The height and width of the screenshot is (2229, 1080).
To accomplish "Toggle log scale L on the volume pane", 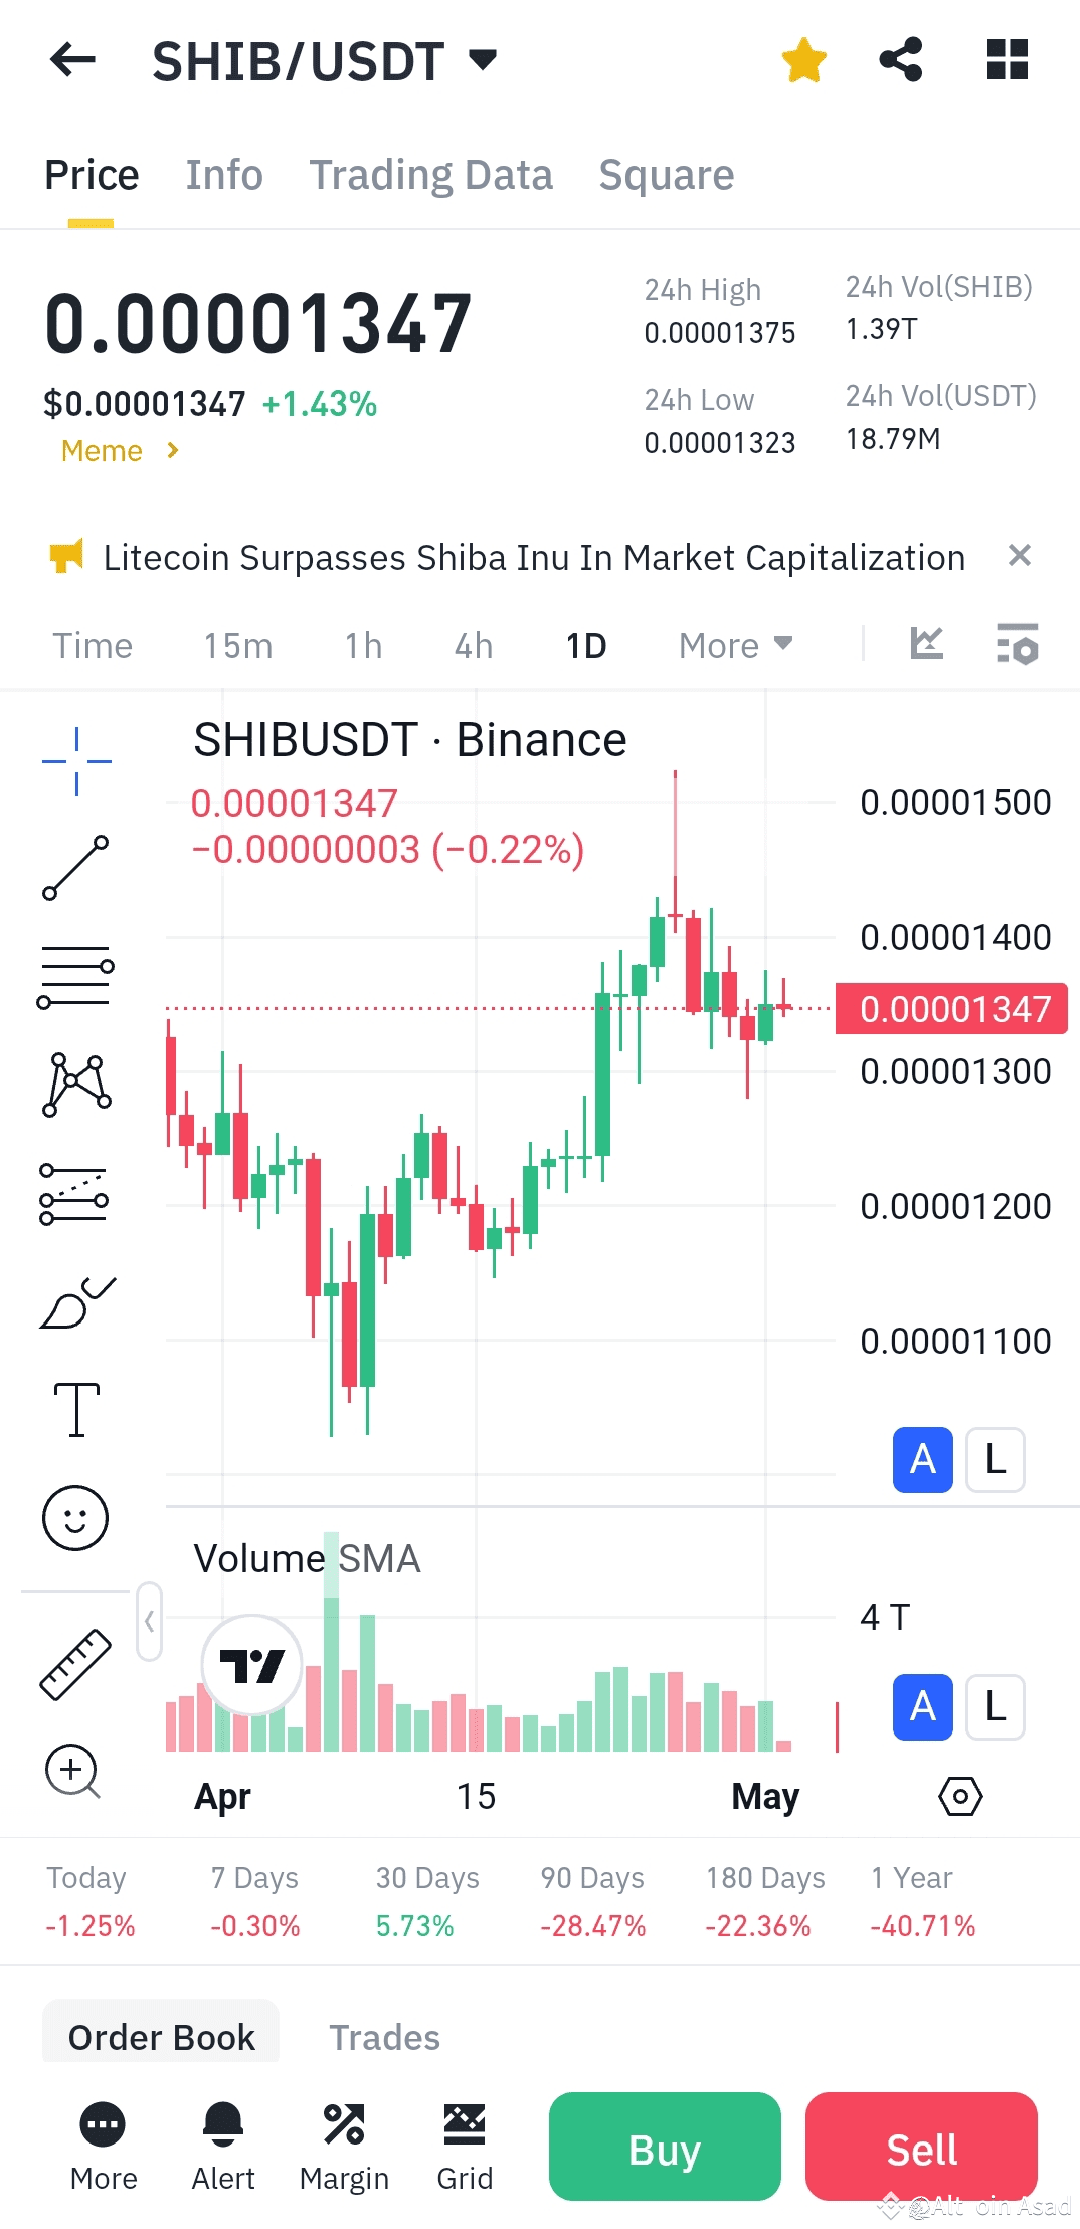I will click(995, 1707).
